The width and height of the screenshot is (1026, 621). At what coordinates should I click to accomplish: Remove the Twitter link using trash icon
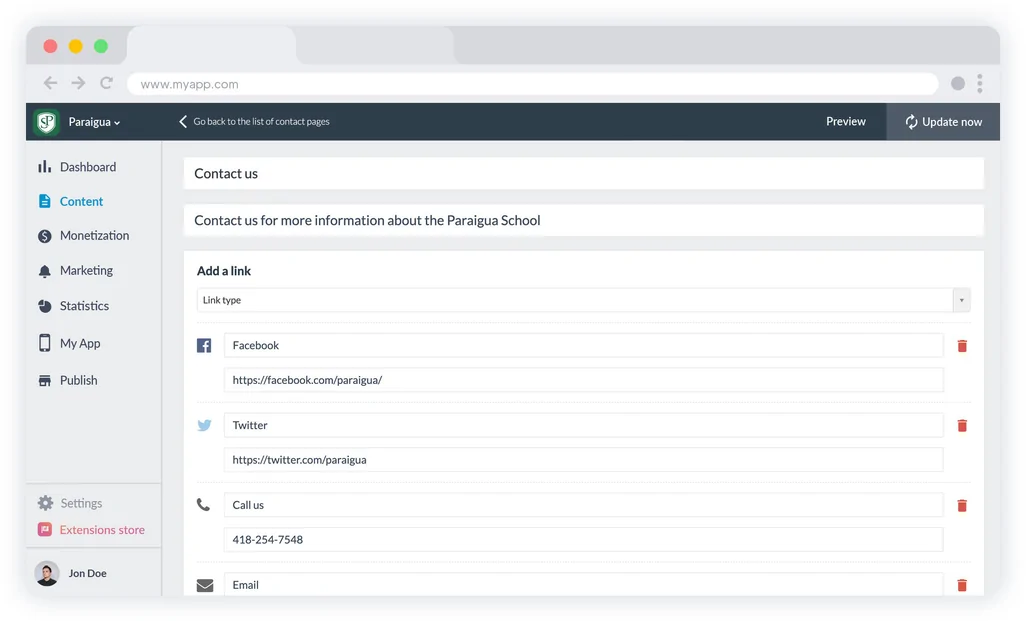(962, 426)
